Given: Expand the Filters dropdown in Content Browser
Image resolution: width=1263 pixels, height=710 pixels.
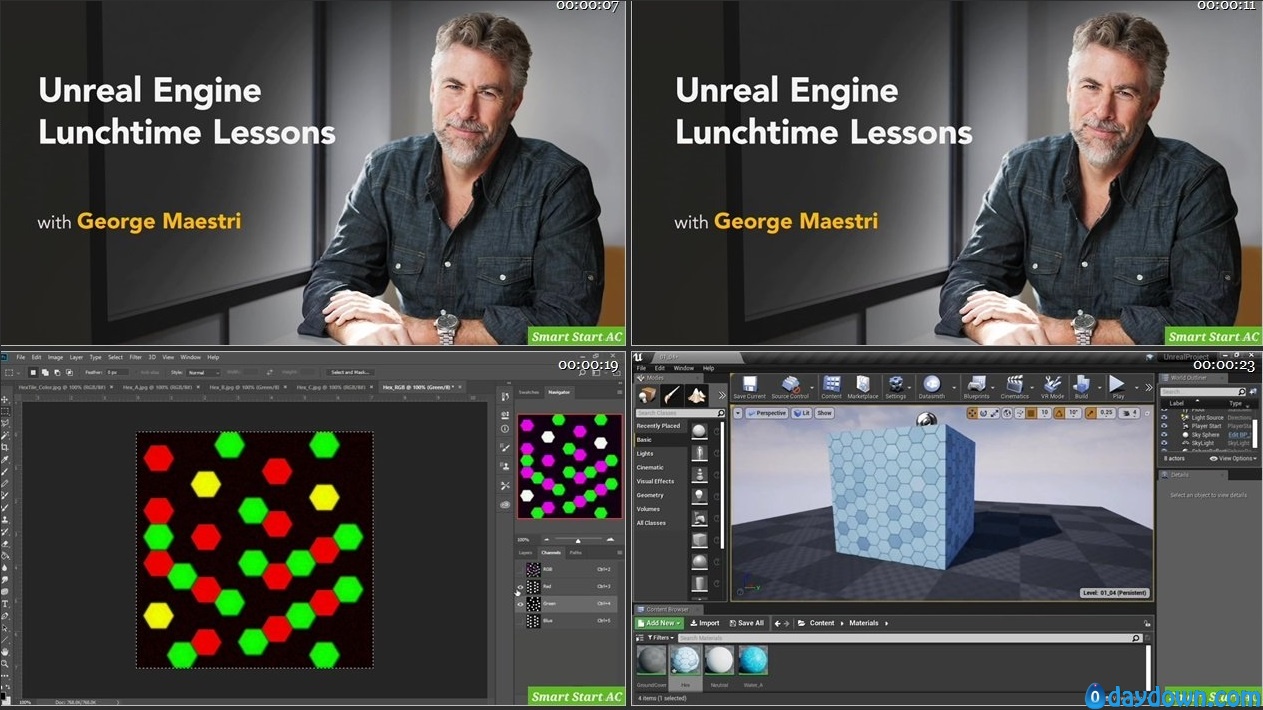Looking at the screenshot, I should (x=660, y=638).
